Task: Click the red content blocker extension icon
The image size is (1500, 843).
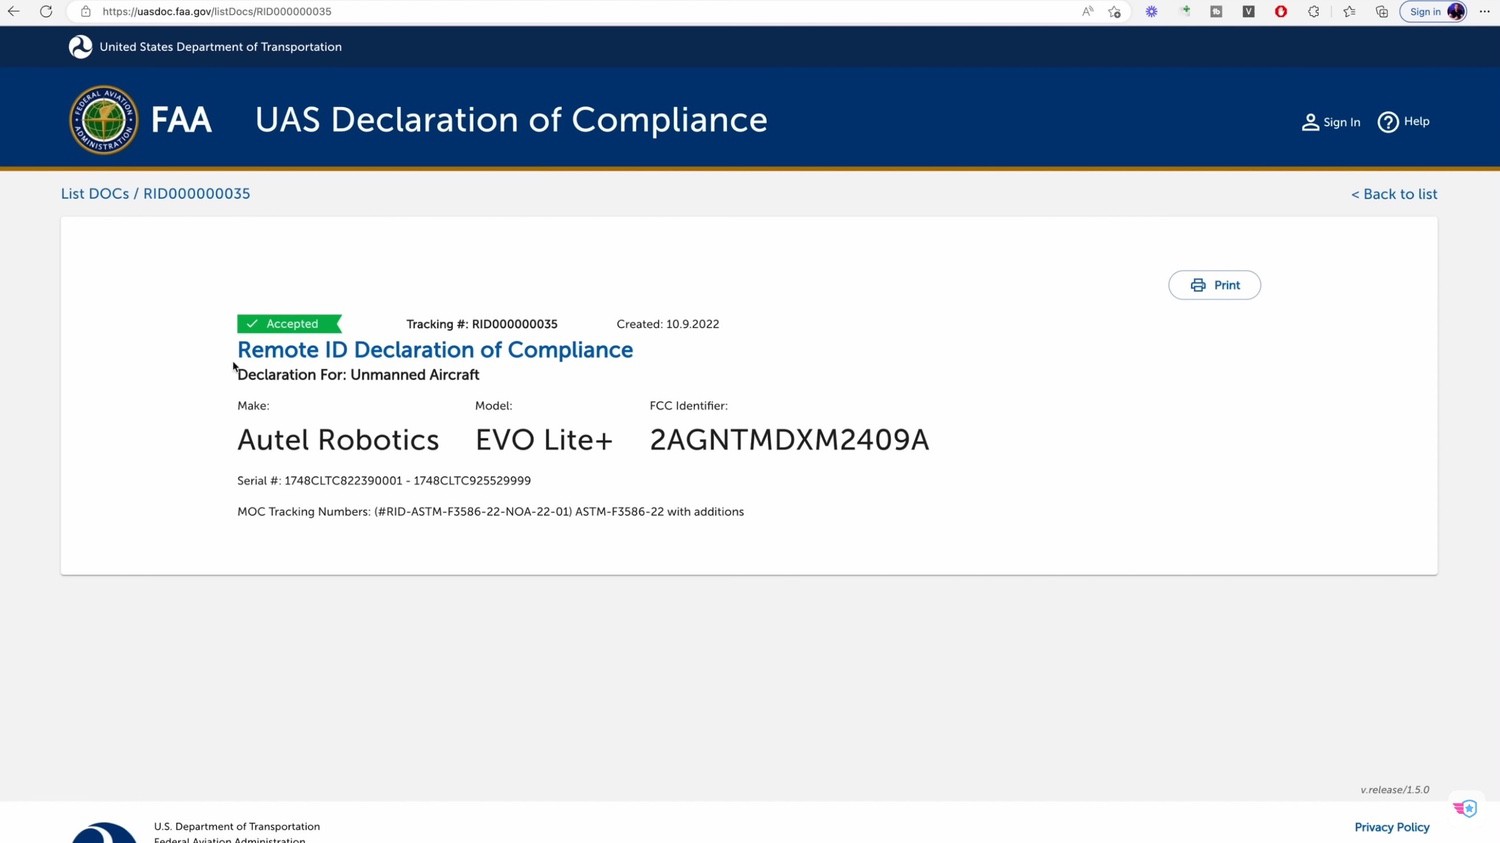Action: (x=1280, y=11)
